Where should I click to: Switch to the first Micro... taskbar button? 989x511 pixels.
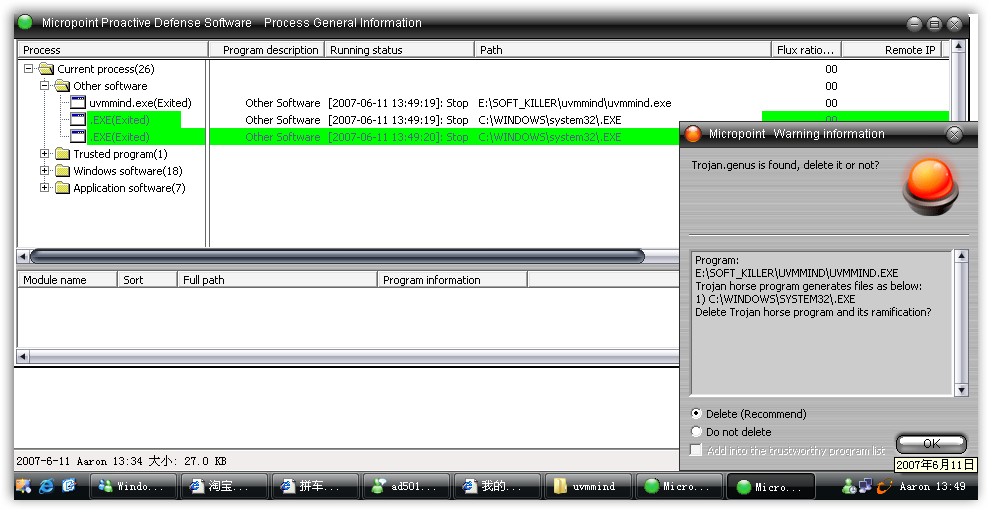click(x=678, y=486)
